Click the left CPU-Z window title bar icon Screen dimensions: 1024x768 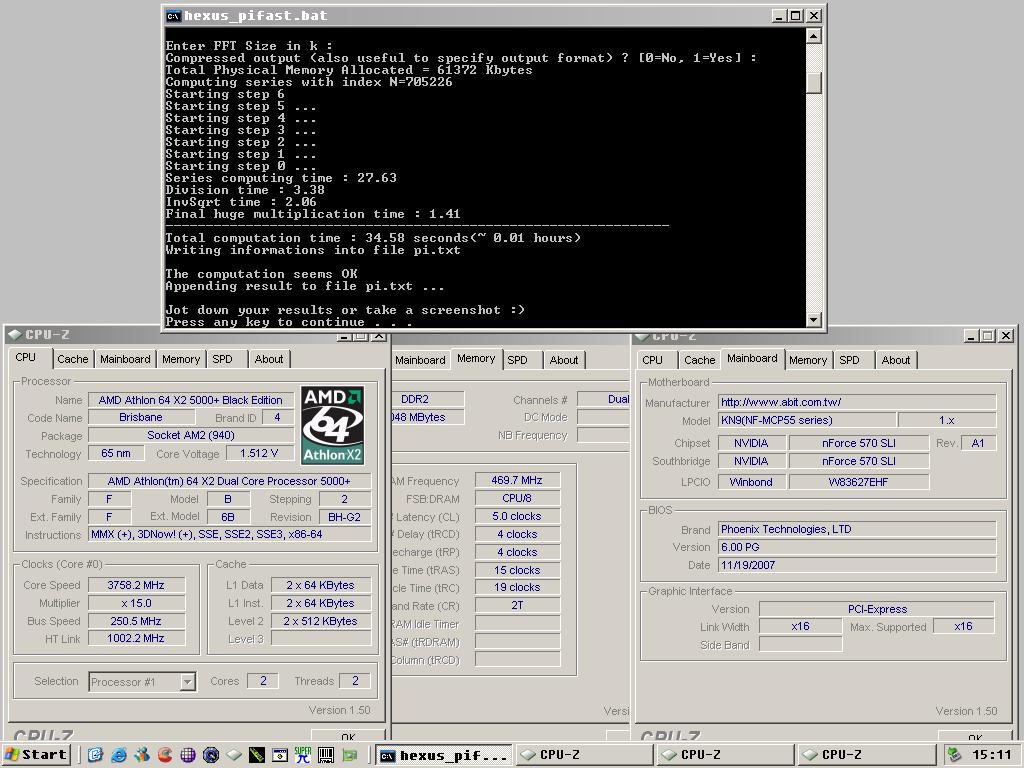tap(16, 335)
